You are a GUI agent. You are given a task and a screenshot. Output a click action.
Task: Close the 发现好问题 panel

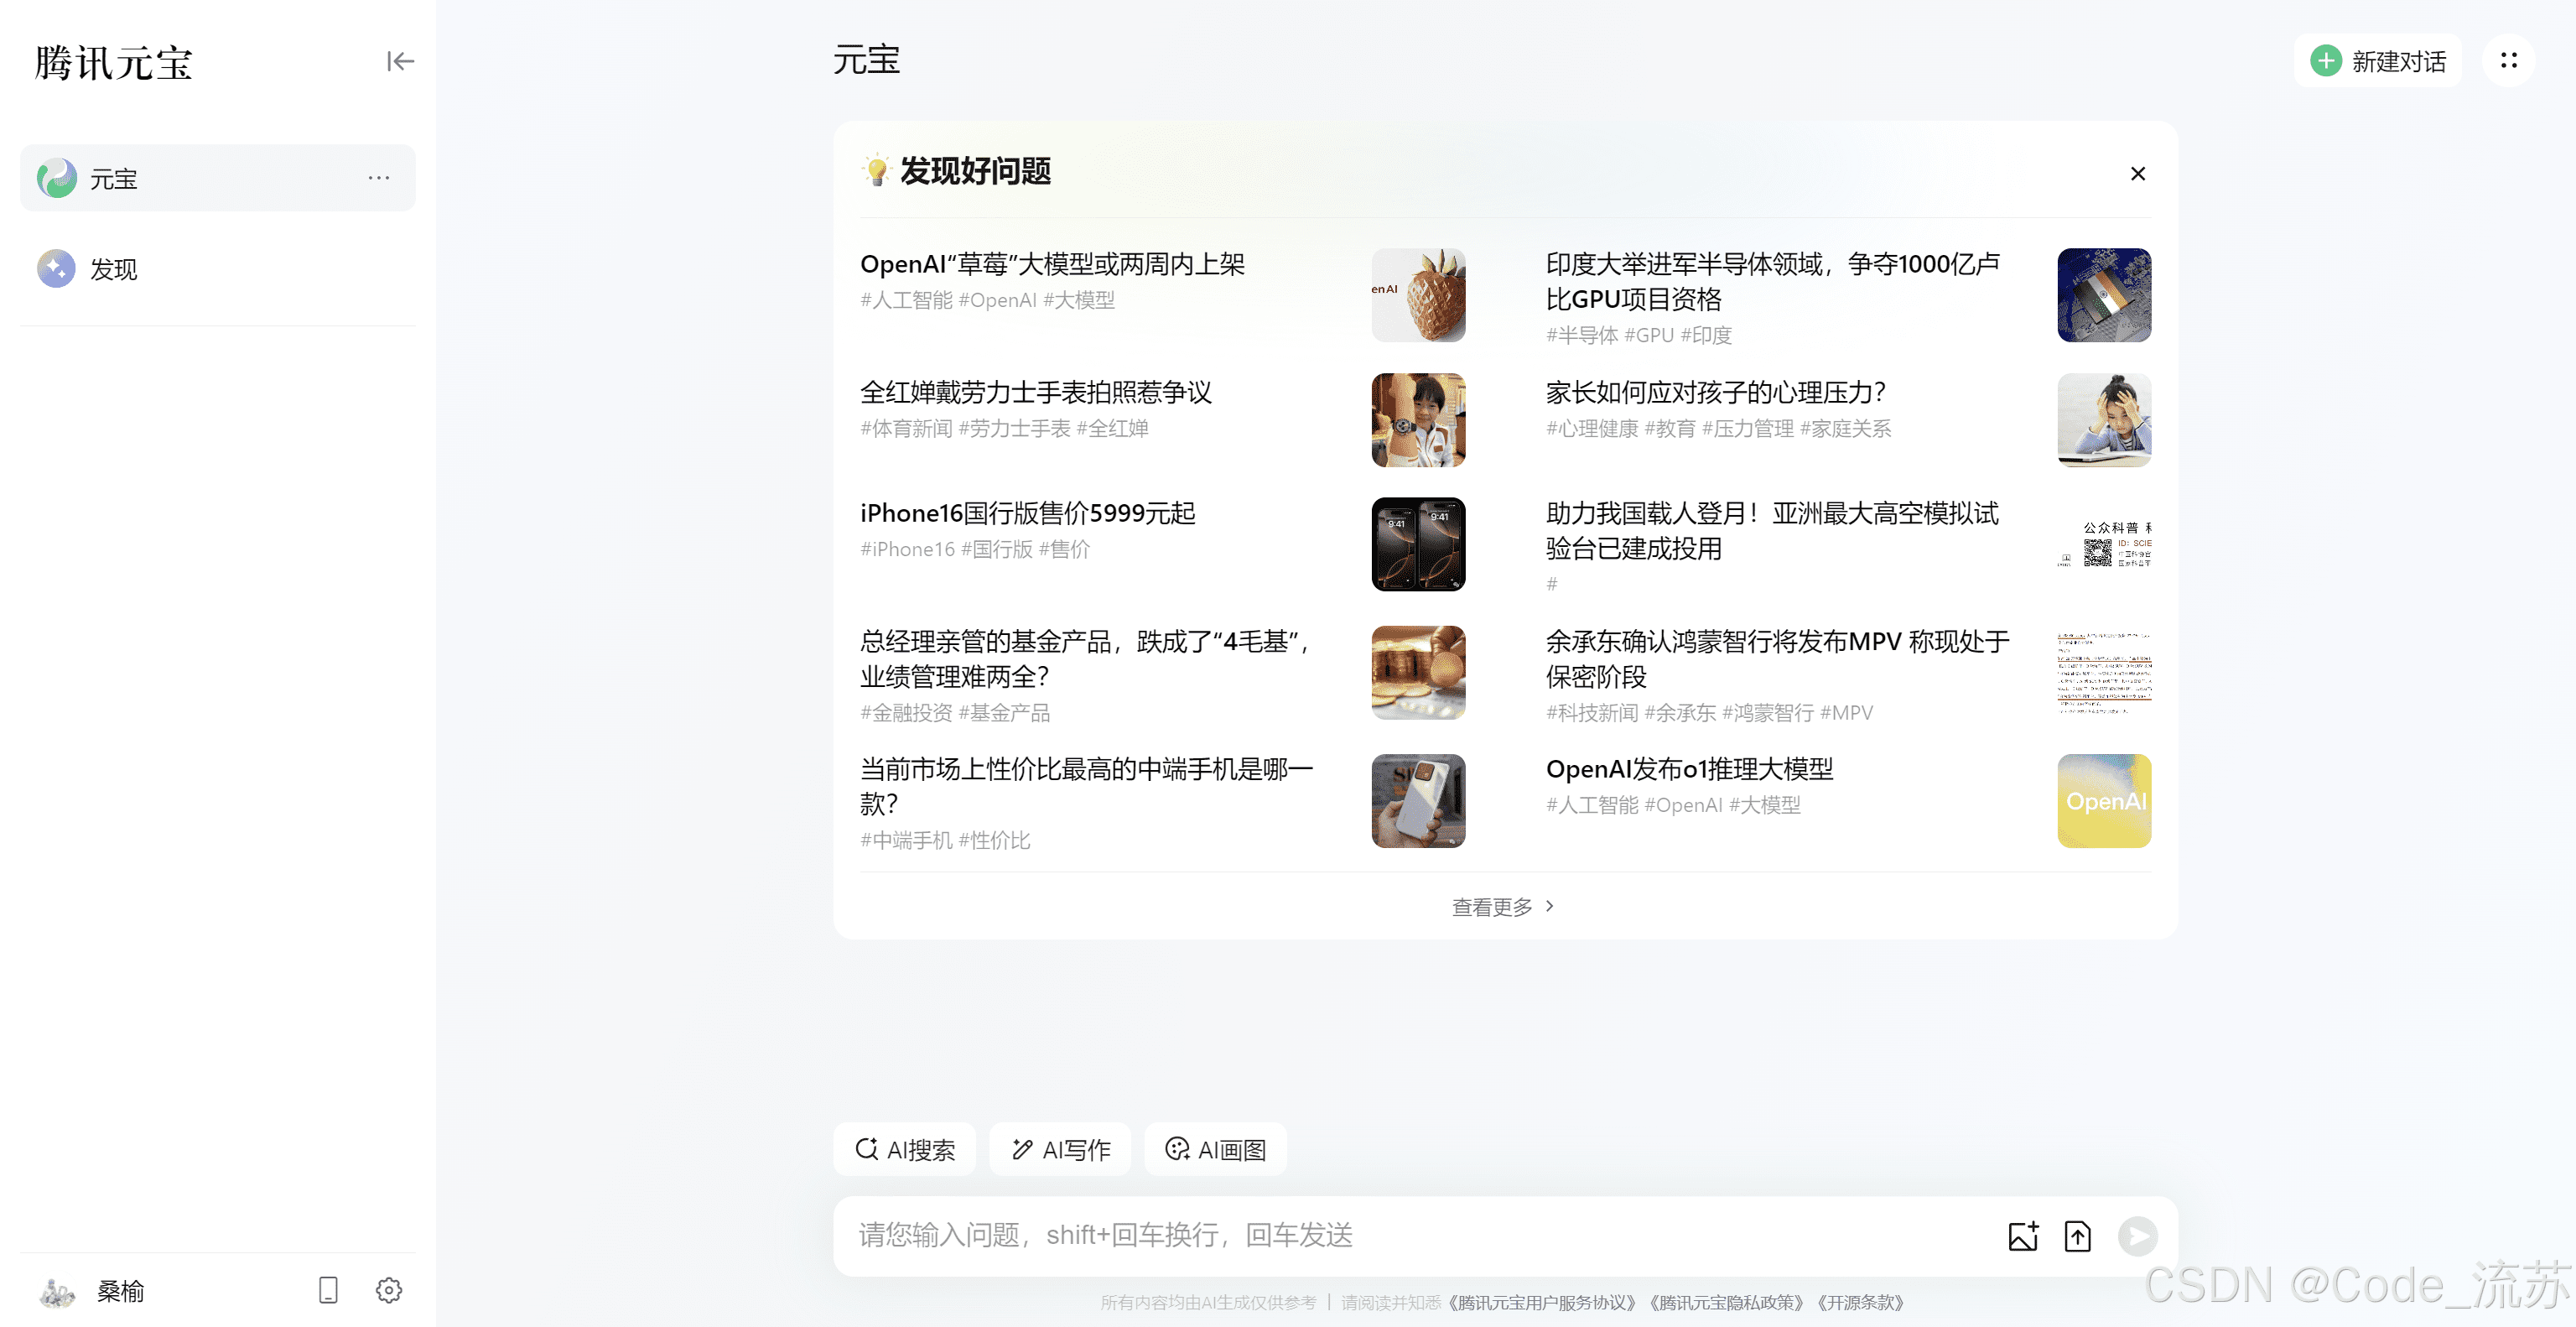tap(2137, 173)
